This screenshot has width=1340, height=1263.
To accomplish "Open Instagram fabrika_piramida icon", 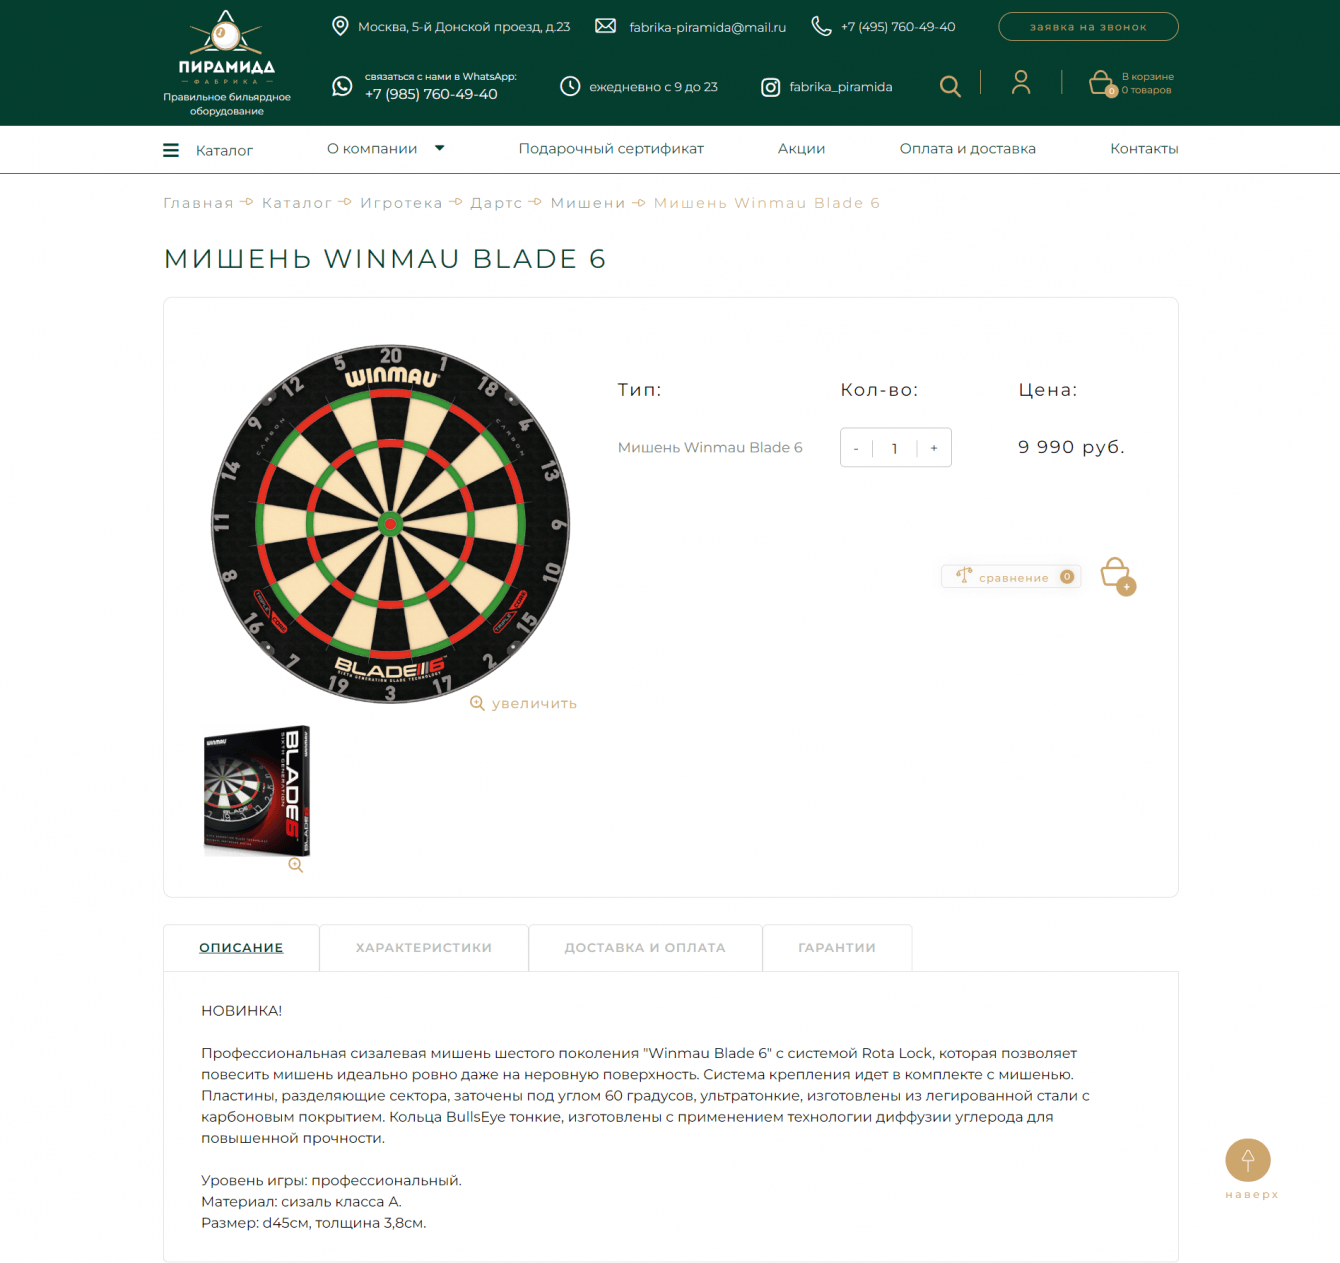I will tap(770, 87).
